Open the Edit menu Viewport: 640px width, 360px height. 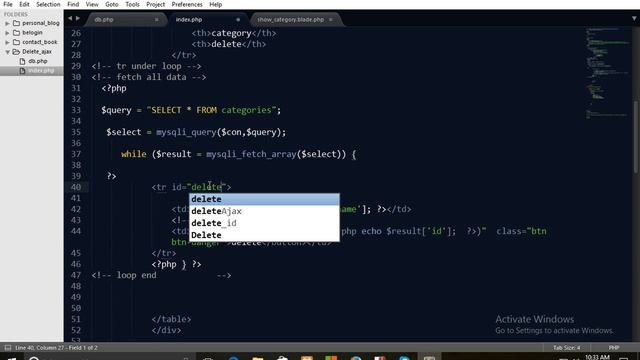tap(24, 4)
